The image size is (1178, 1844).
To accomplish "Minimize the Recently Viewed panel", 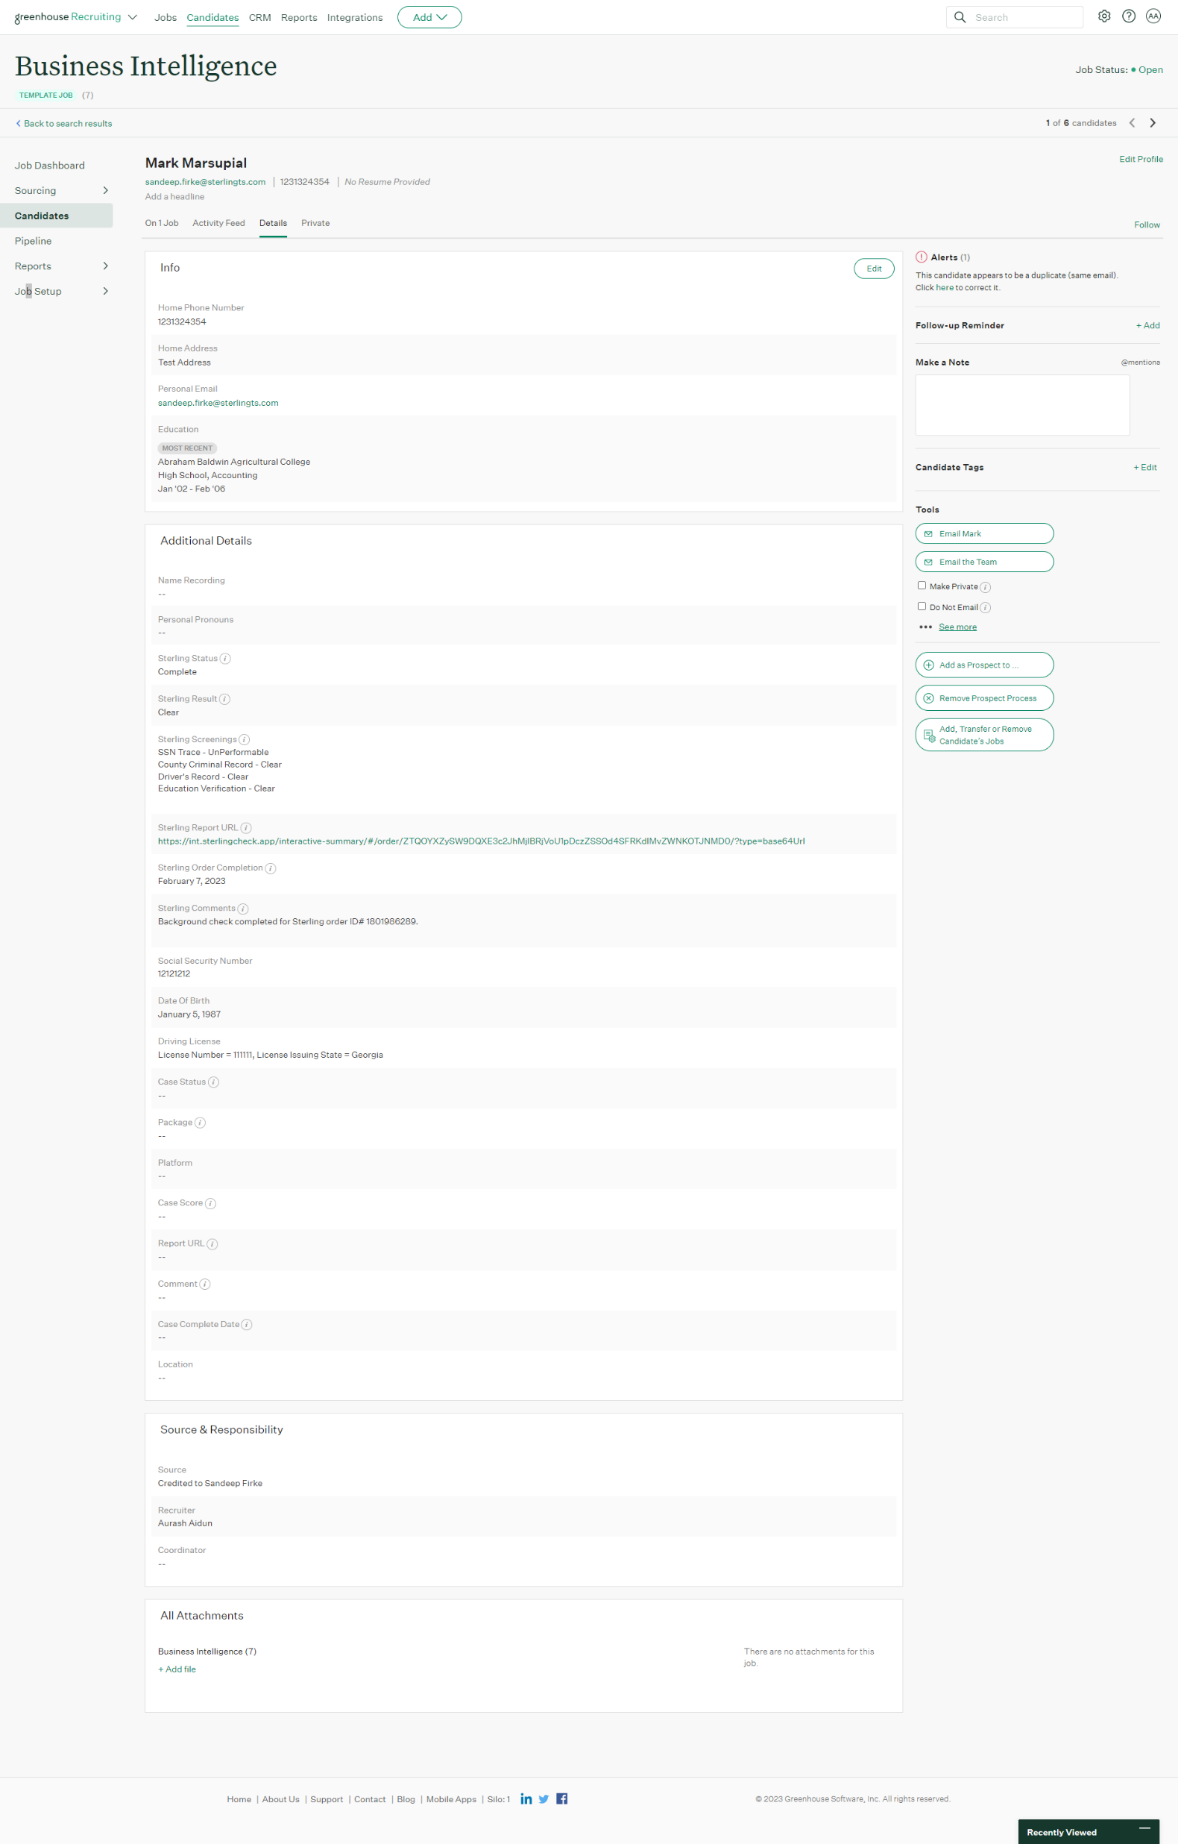I will [1145, 1828].
